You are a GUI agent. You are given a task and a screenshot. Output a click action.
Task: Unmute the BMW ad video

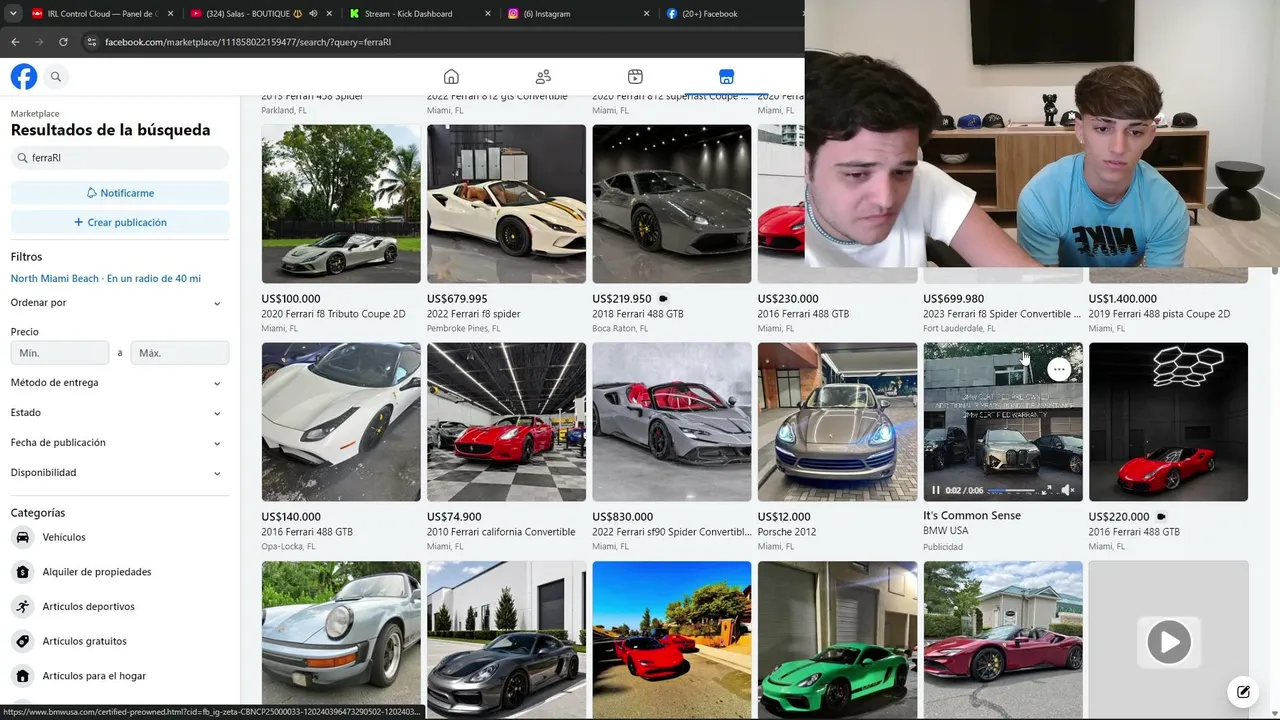pyautogui.click(x=1067, y=490)
